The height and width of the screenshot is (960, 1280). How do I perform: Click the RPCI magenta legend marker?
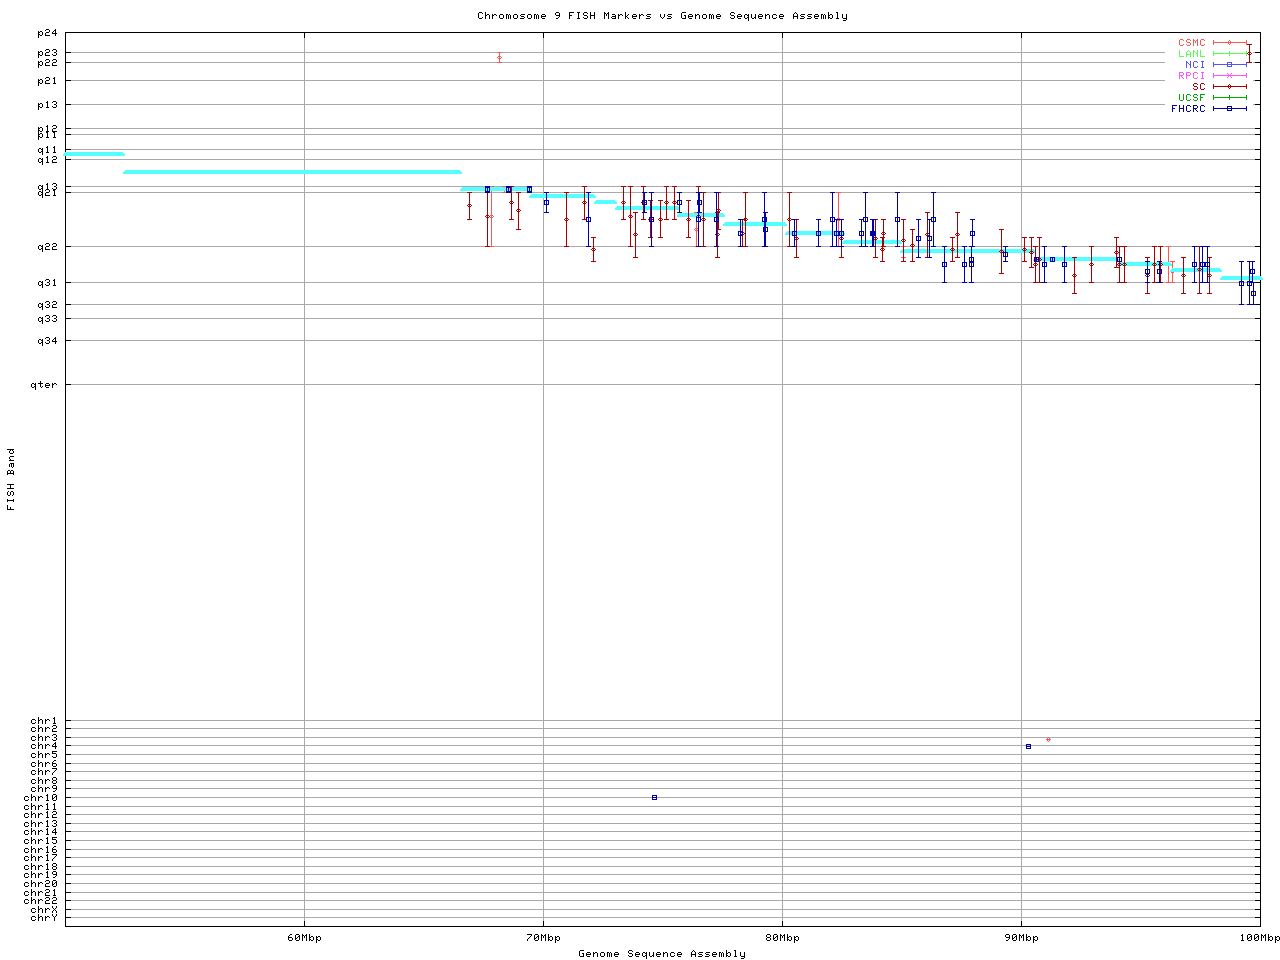pos(1229,76)
